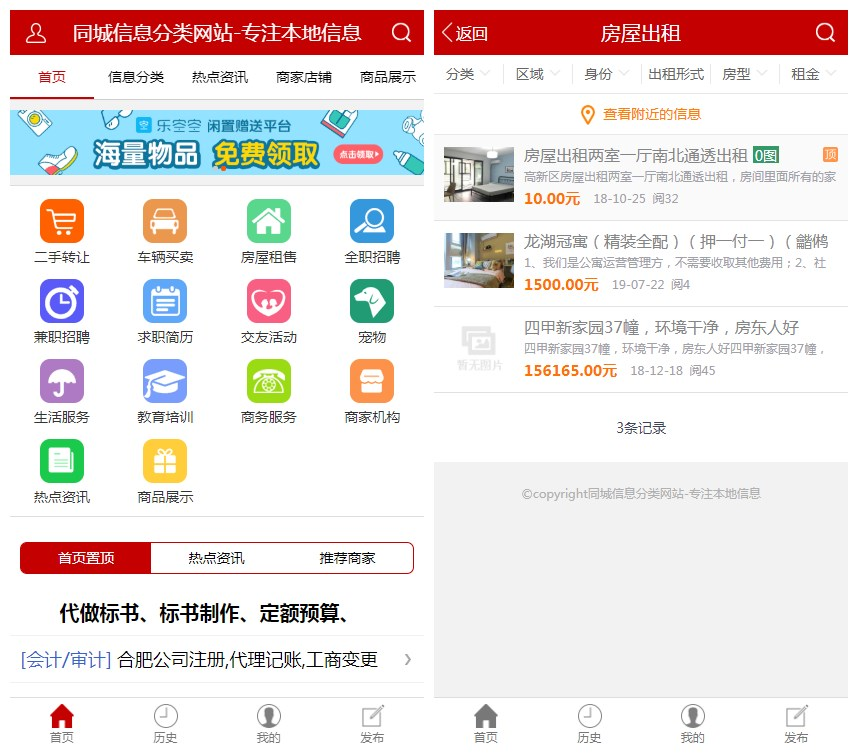Click 点击领取 button on banner

pos(358,154)
